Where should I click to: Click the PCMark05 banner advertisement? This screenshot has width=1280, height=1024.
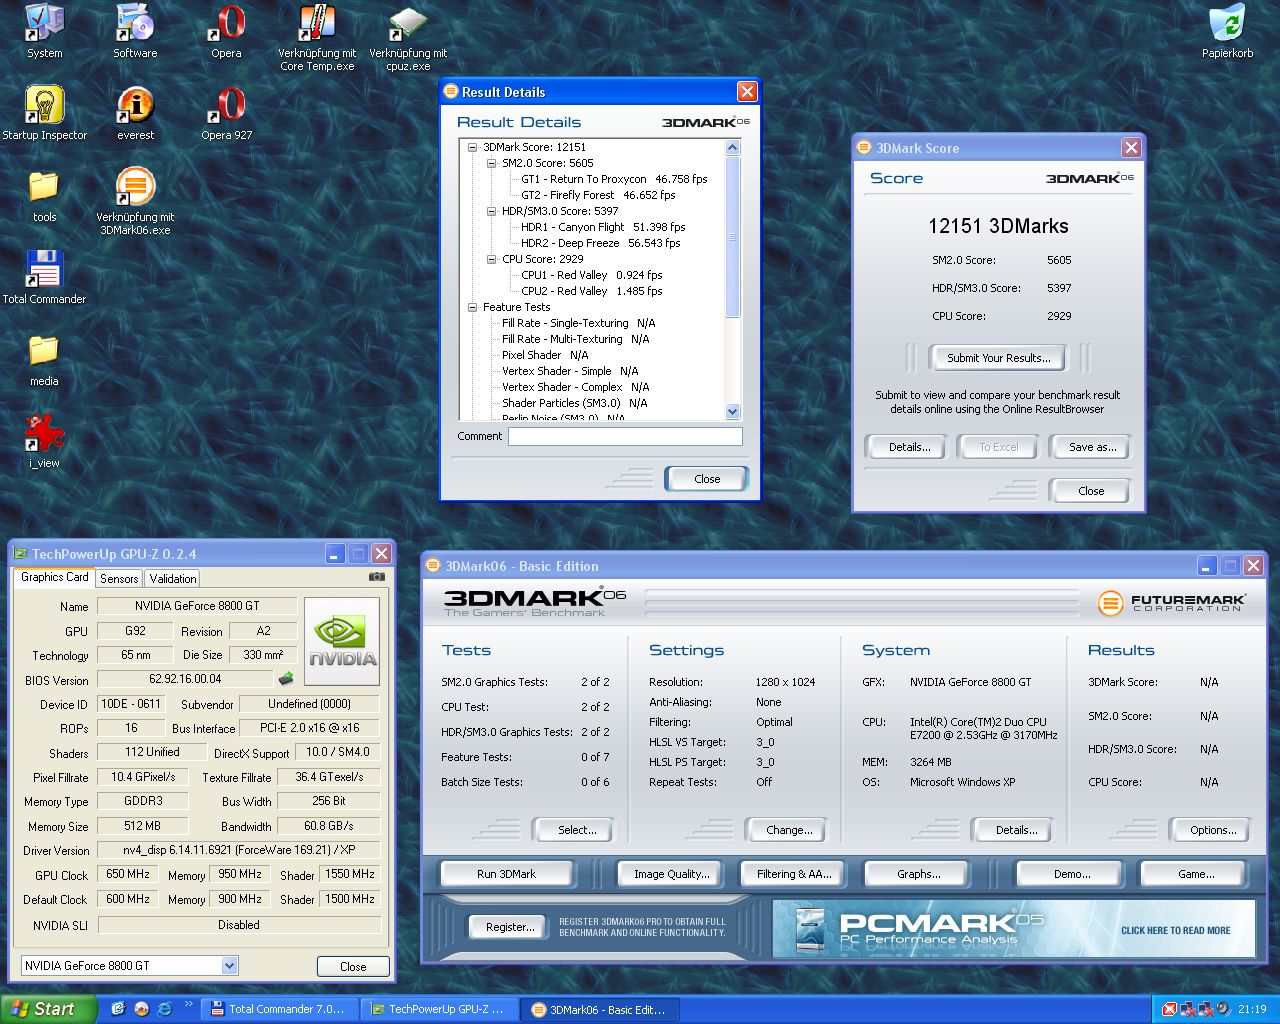click(1013, 928)
